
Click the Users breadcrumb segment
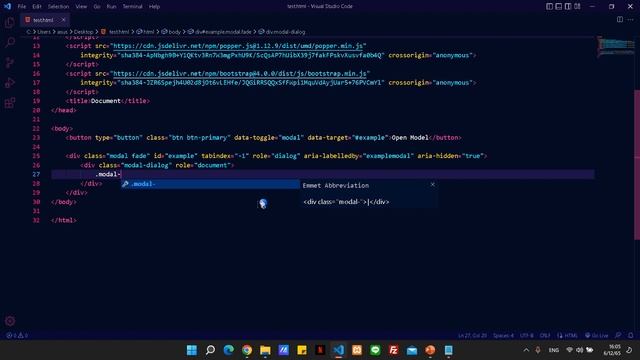click(x=44, y=32)
